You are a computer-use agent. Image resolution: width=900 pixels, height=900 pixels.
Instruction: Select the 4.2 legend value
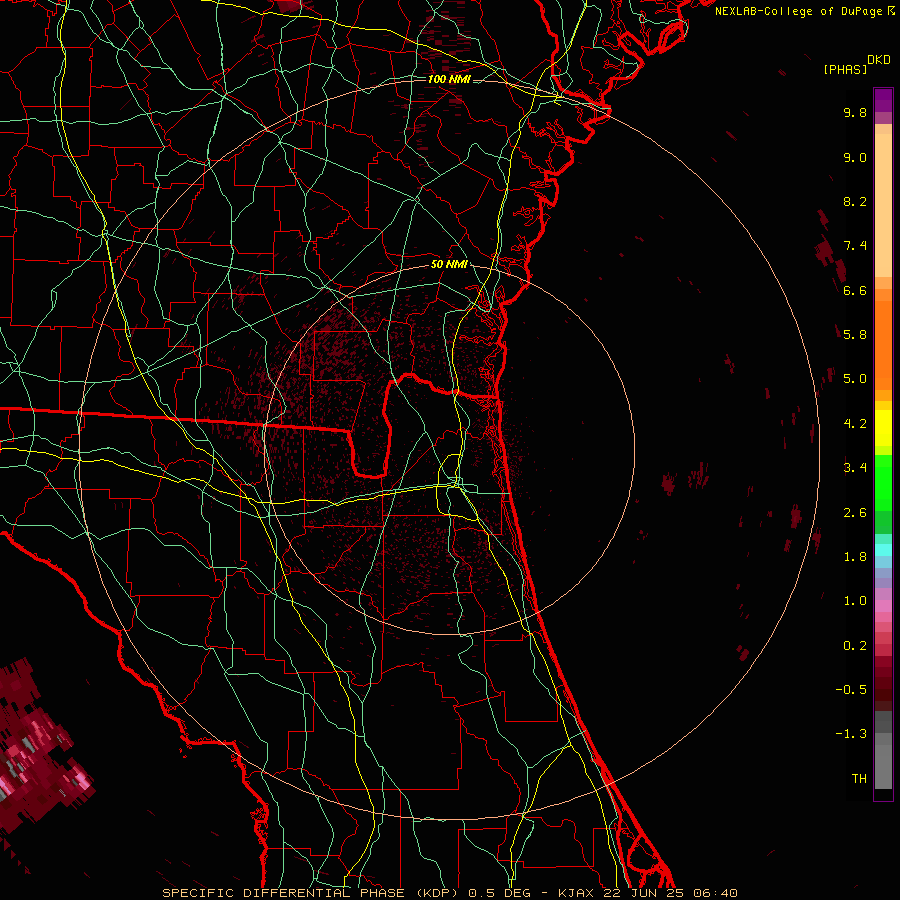(x=855, y=423)
